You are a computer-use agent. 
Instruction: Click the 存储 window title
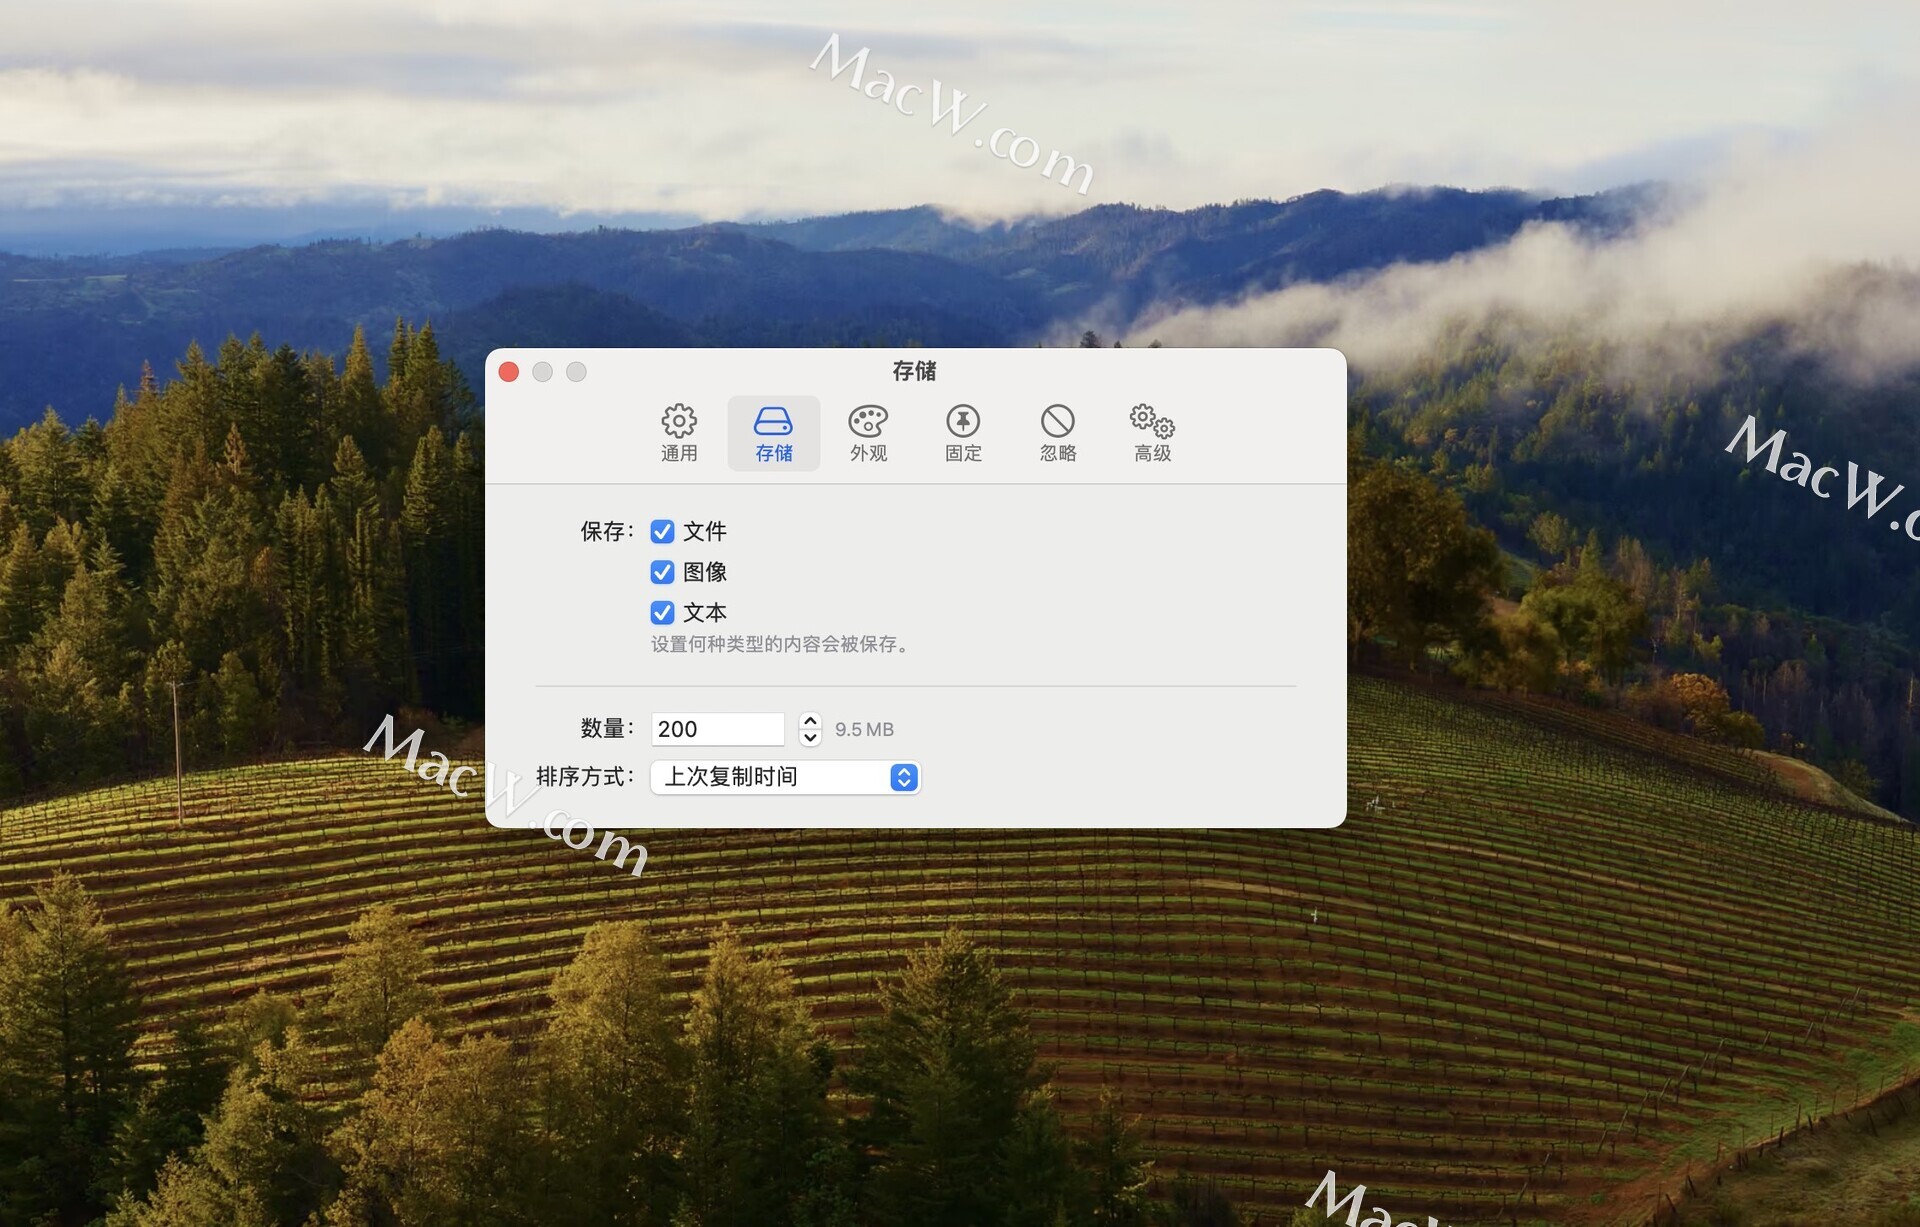point(914,371)
